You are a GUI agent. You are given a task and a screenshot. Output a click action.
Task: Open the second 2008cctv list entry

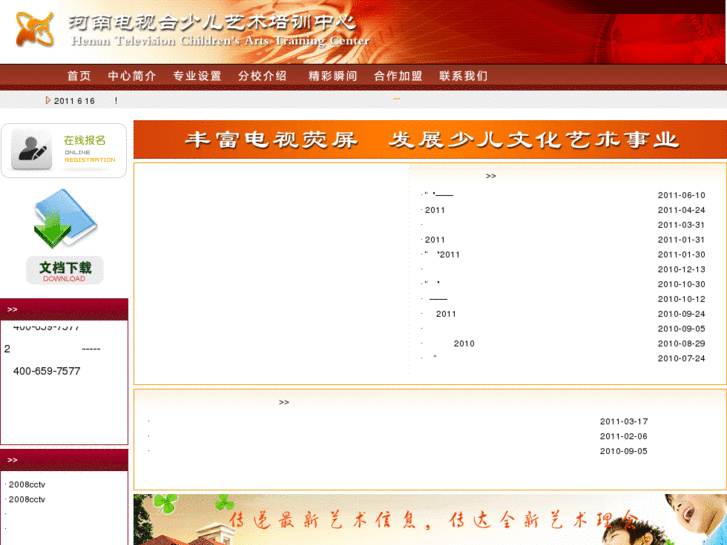(26, 500)
